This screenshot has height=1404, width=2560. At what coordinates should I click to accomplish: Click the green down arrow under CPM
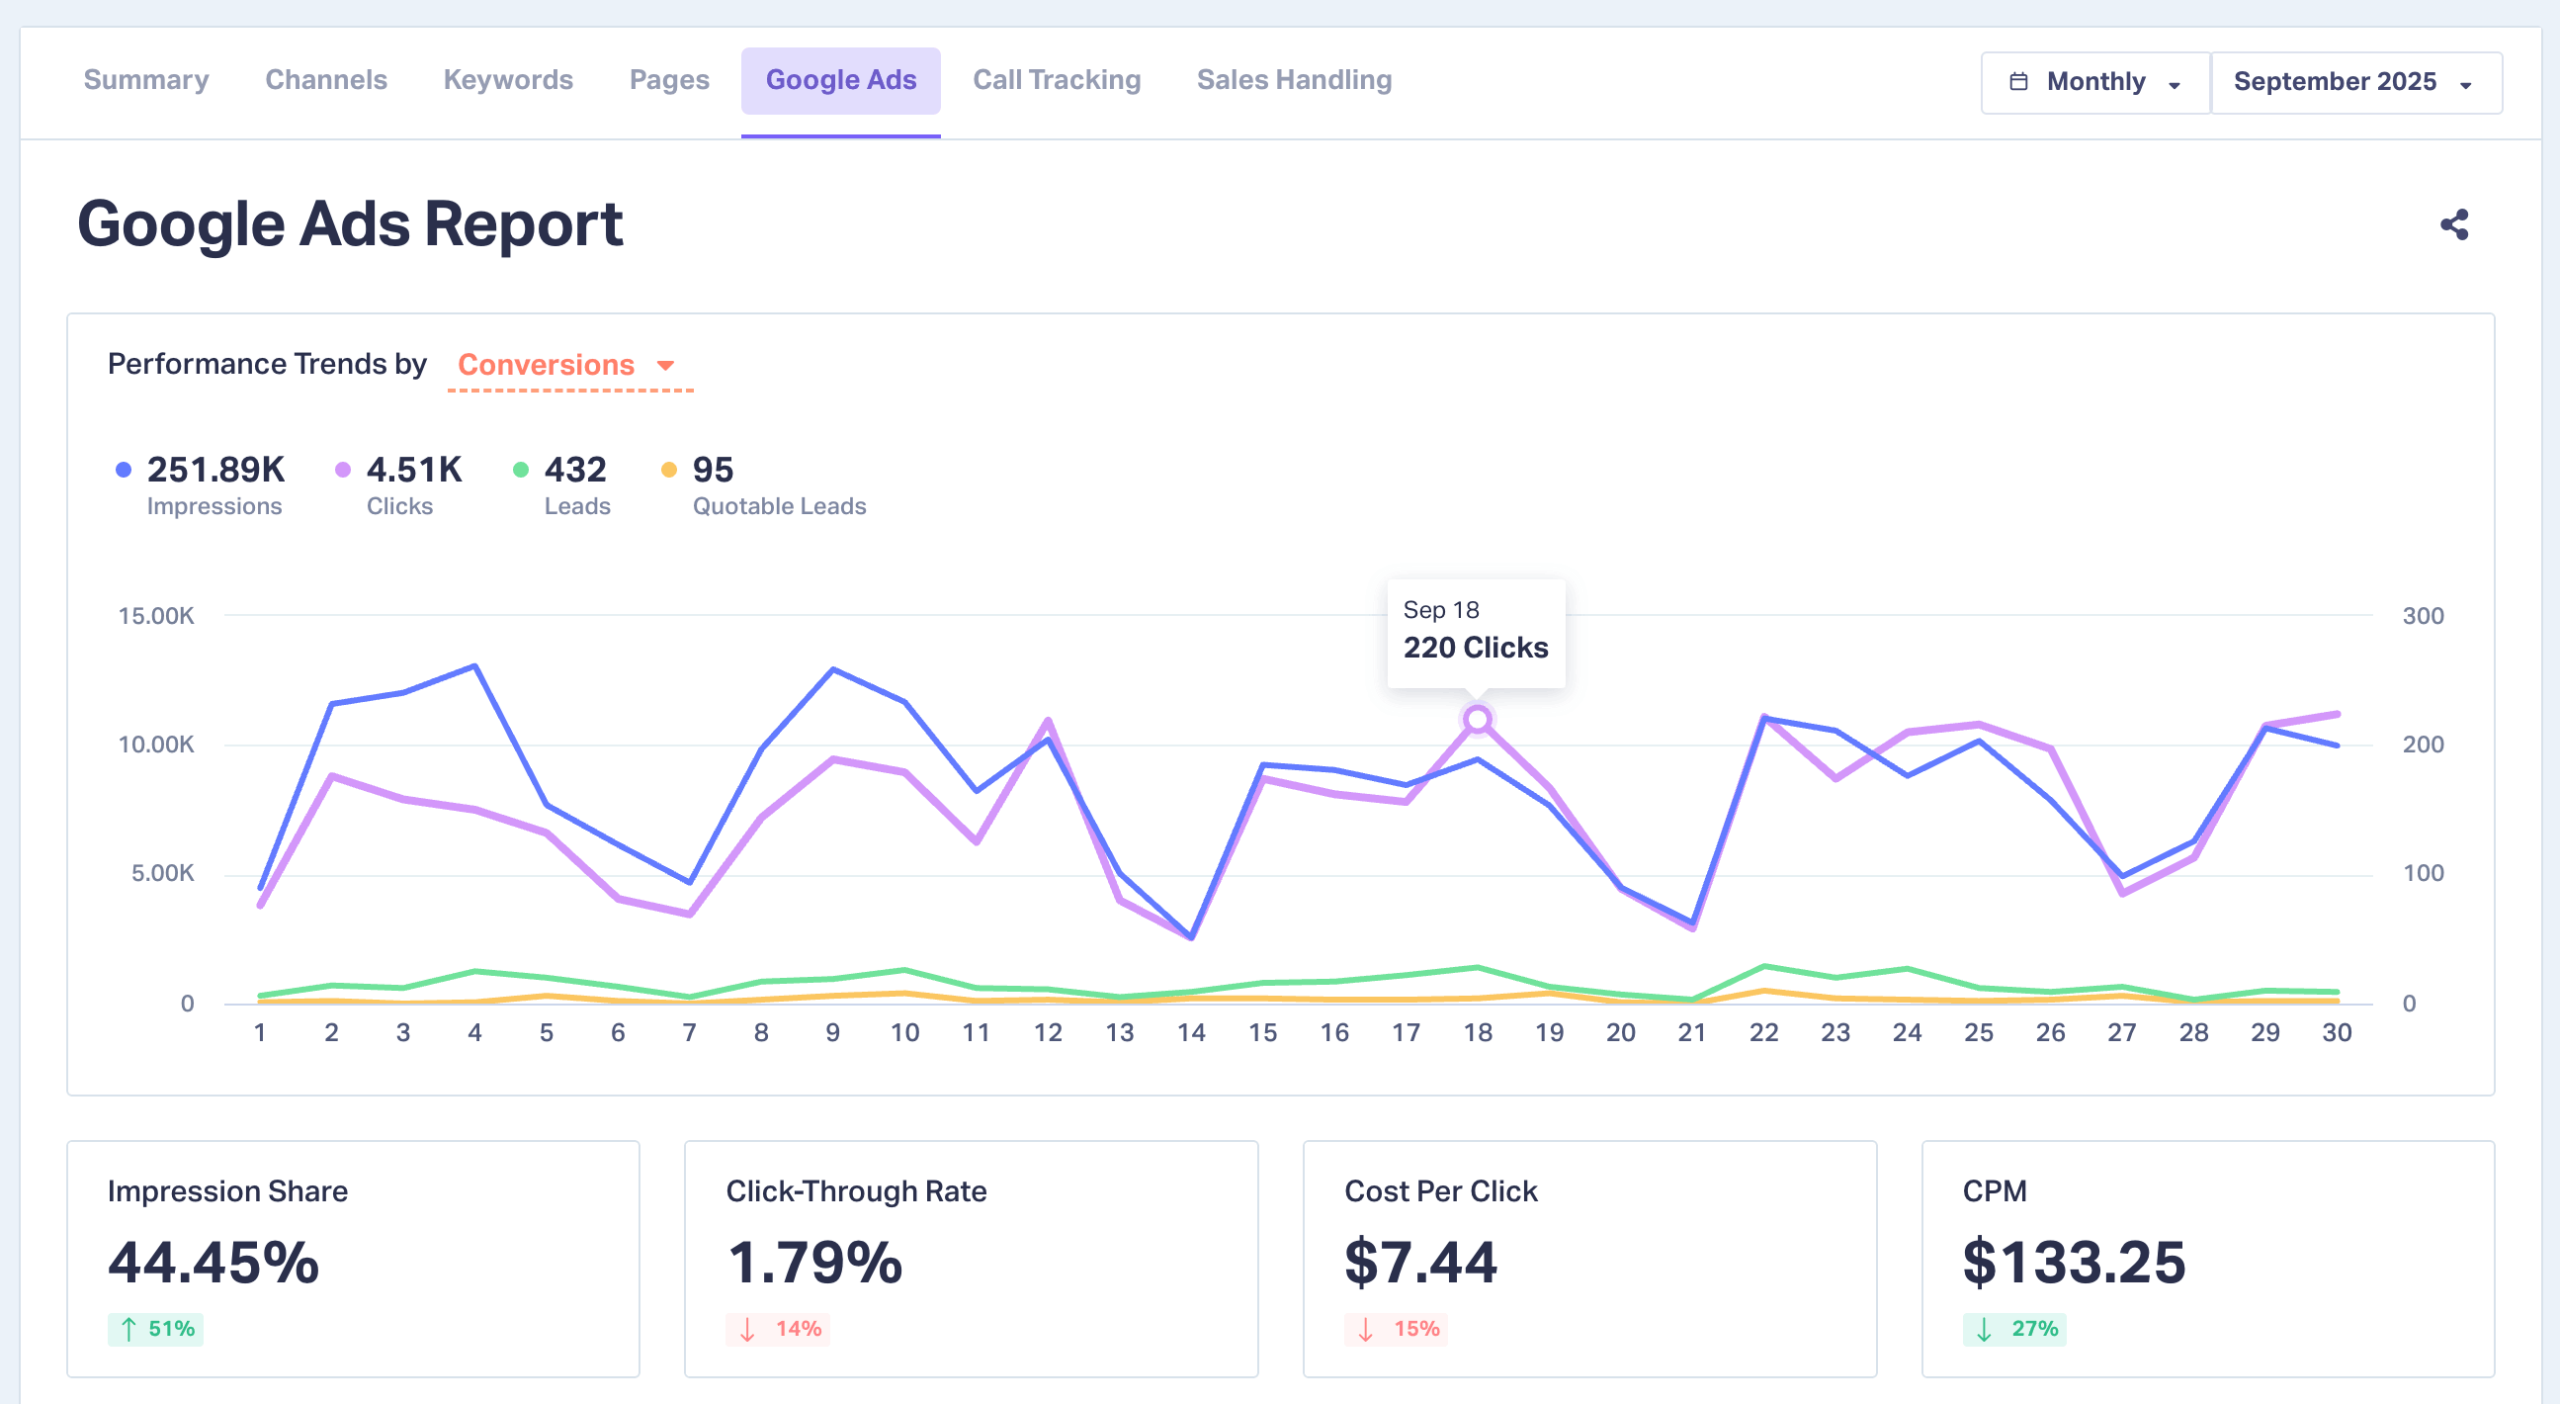1984,1329
